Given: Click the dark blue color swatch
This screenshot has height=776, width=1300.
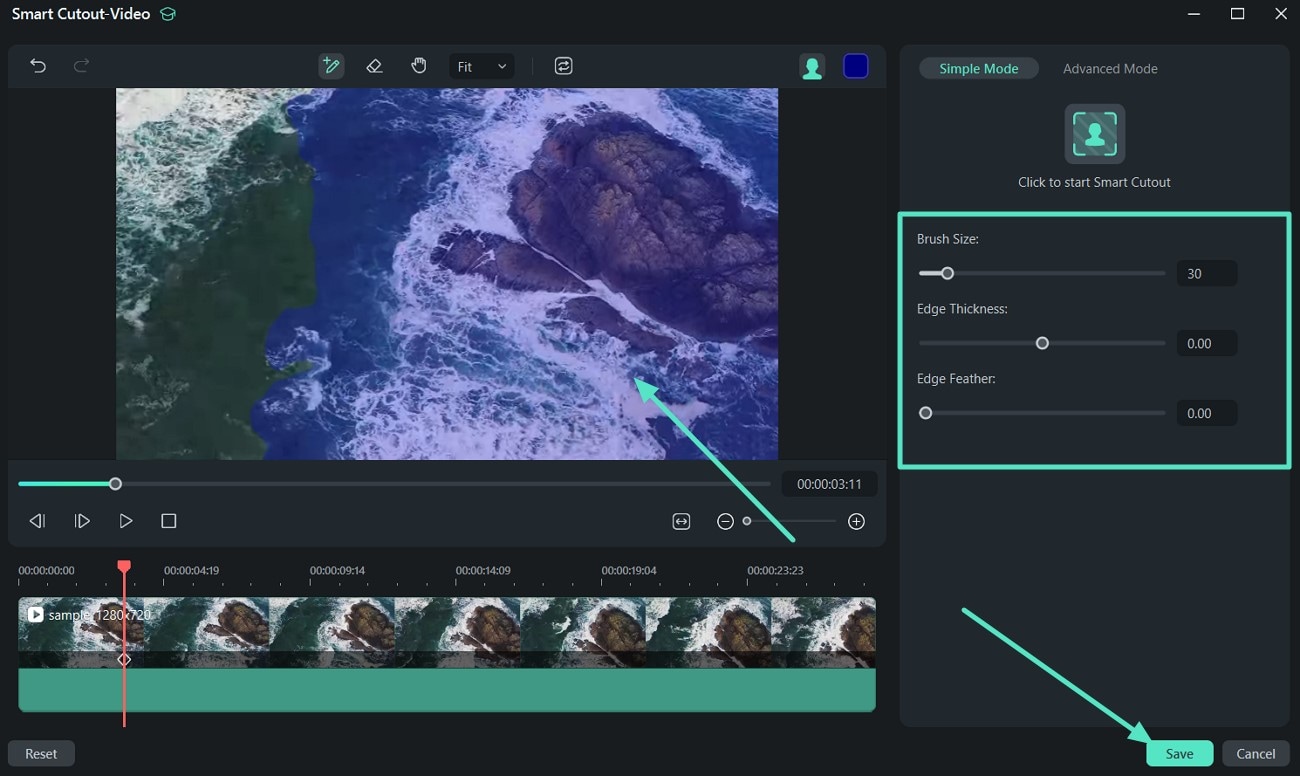Looking at the screenshot, I should point(856,66).
